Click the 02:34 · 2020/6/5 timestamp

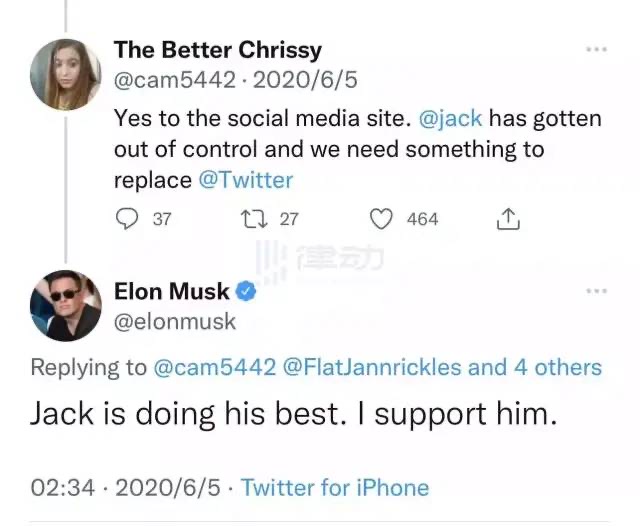click(x=125, y=487)
